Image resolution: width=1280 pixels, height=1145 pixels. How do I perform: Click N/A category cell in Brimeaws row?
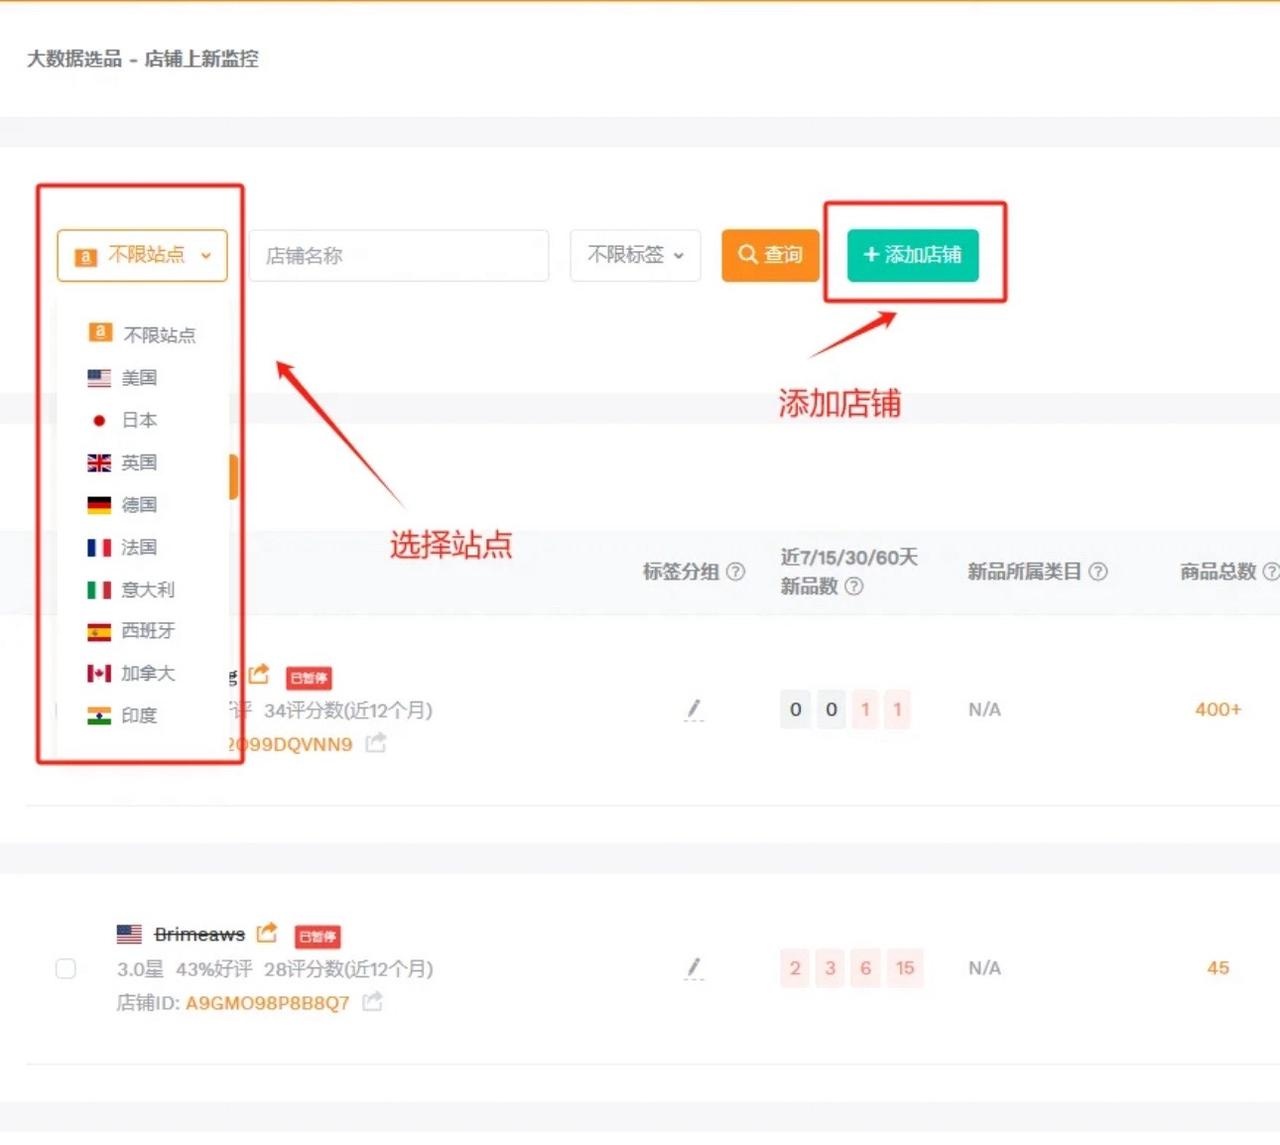[x=985, y=968]
